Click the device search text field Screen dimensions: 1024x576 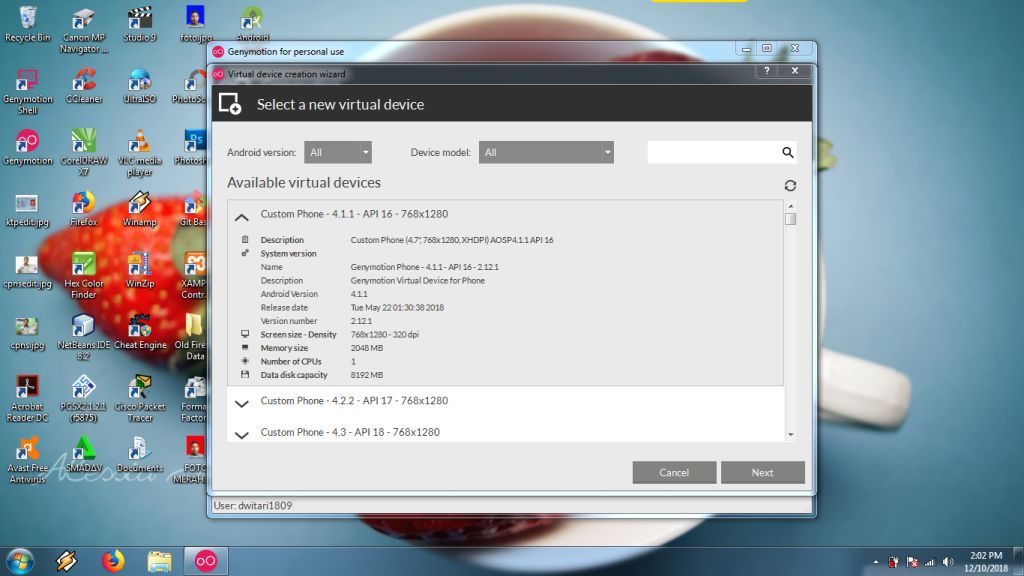point(712,153)
